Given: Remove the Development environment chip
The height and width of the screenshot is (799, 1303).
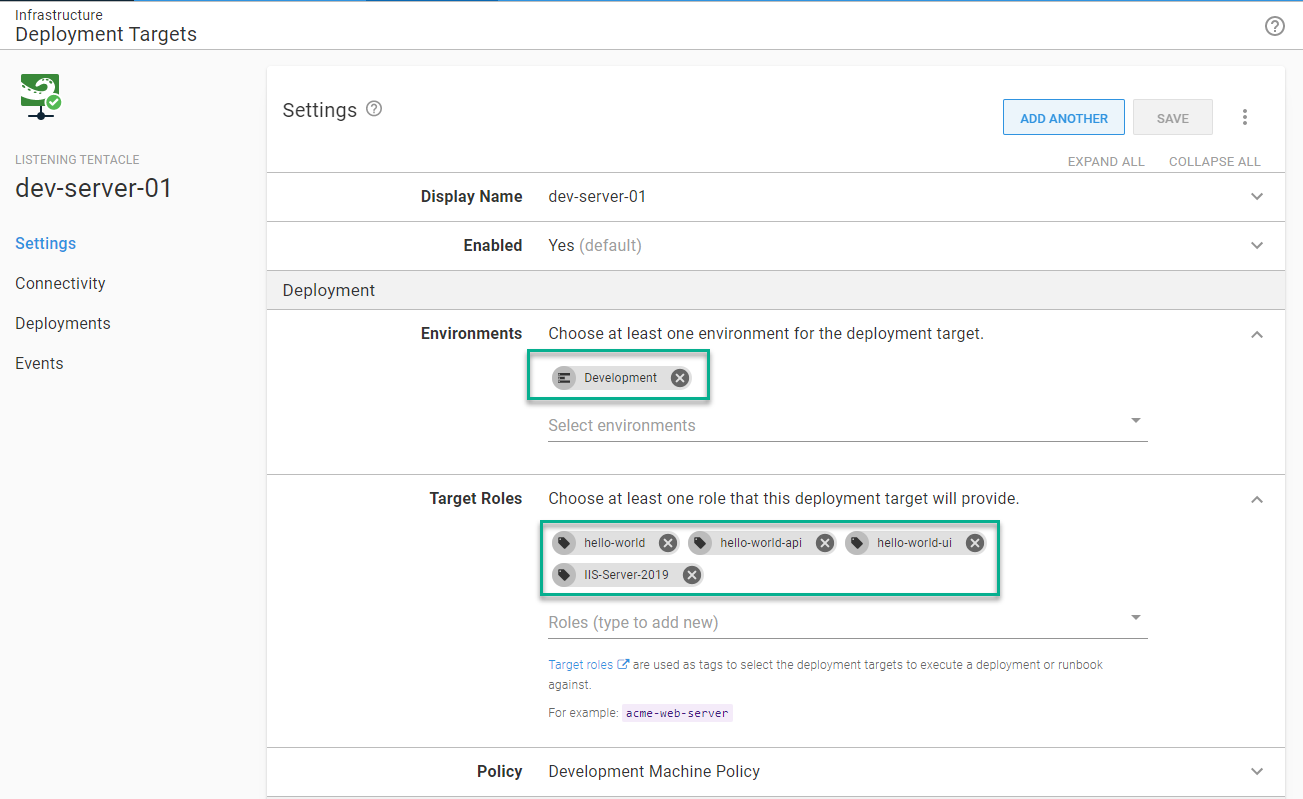Looking at the screenshot, I should (x=679, y=377).
